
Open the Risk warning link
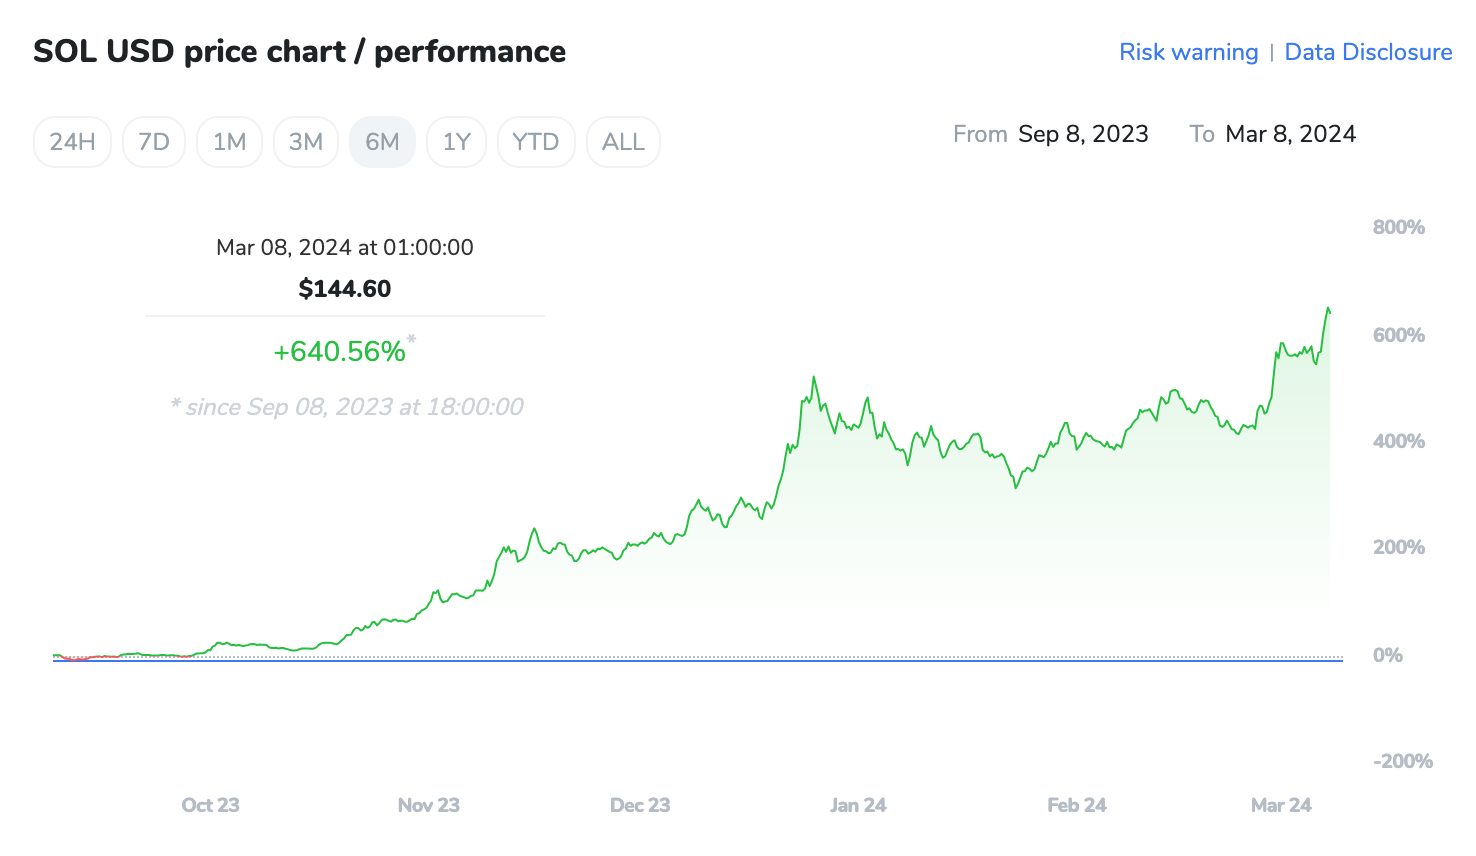[x=1188, y=52]
